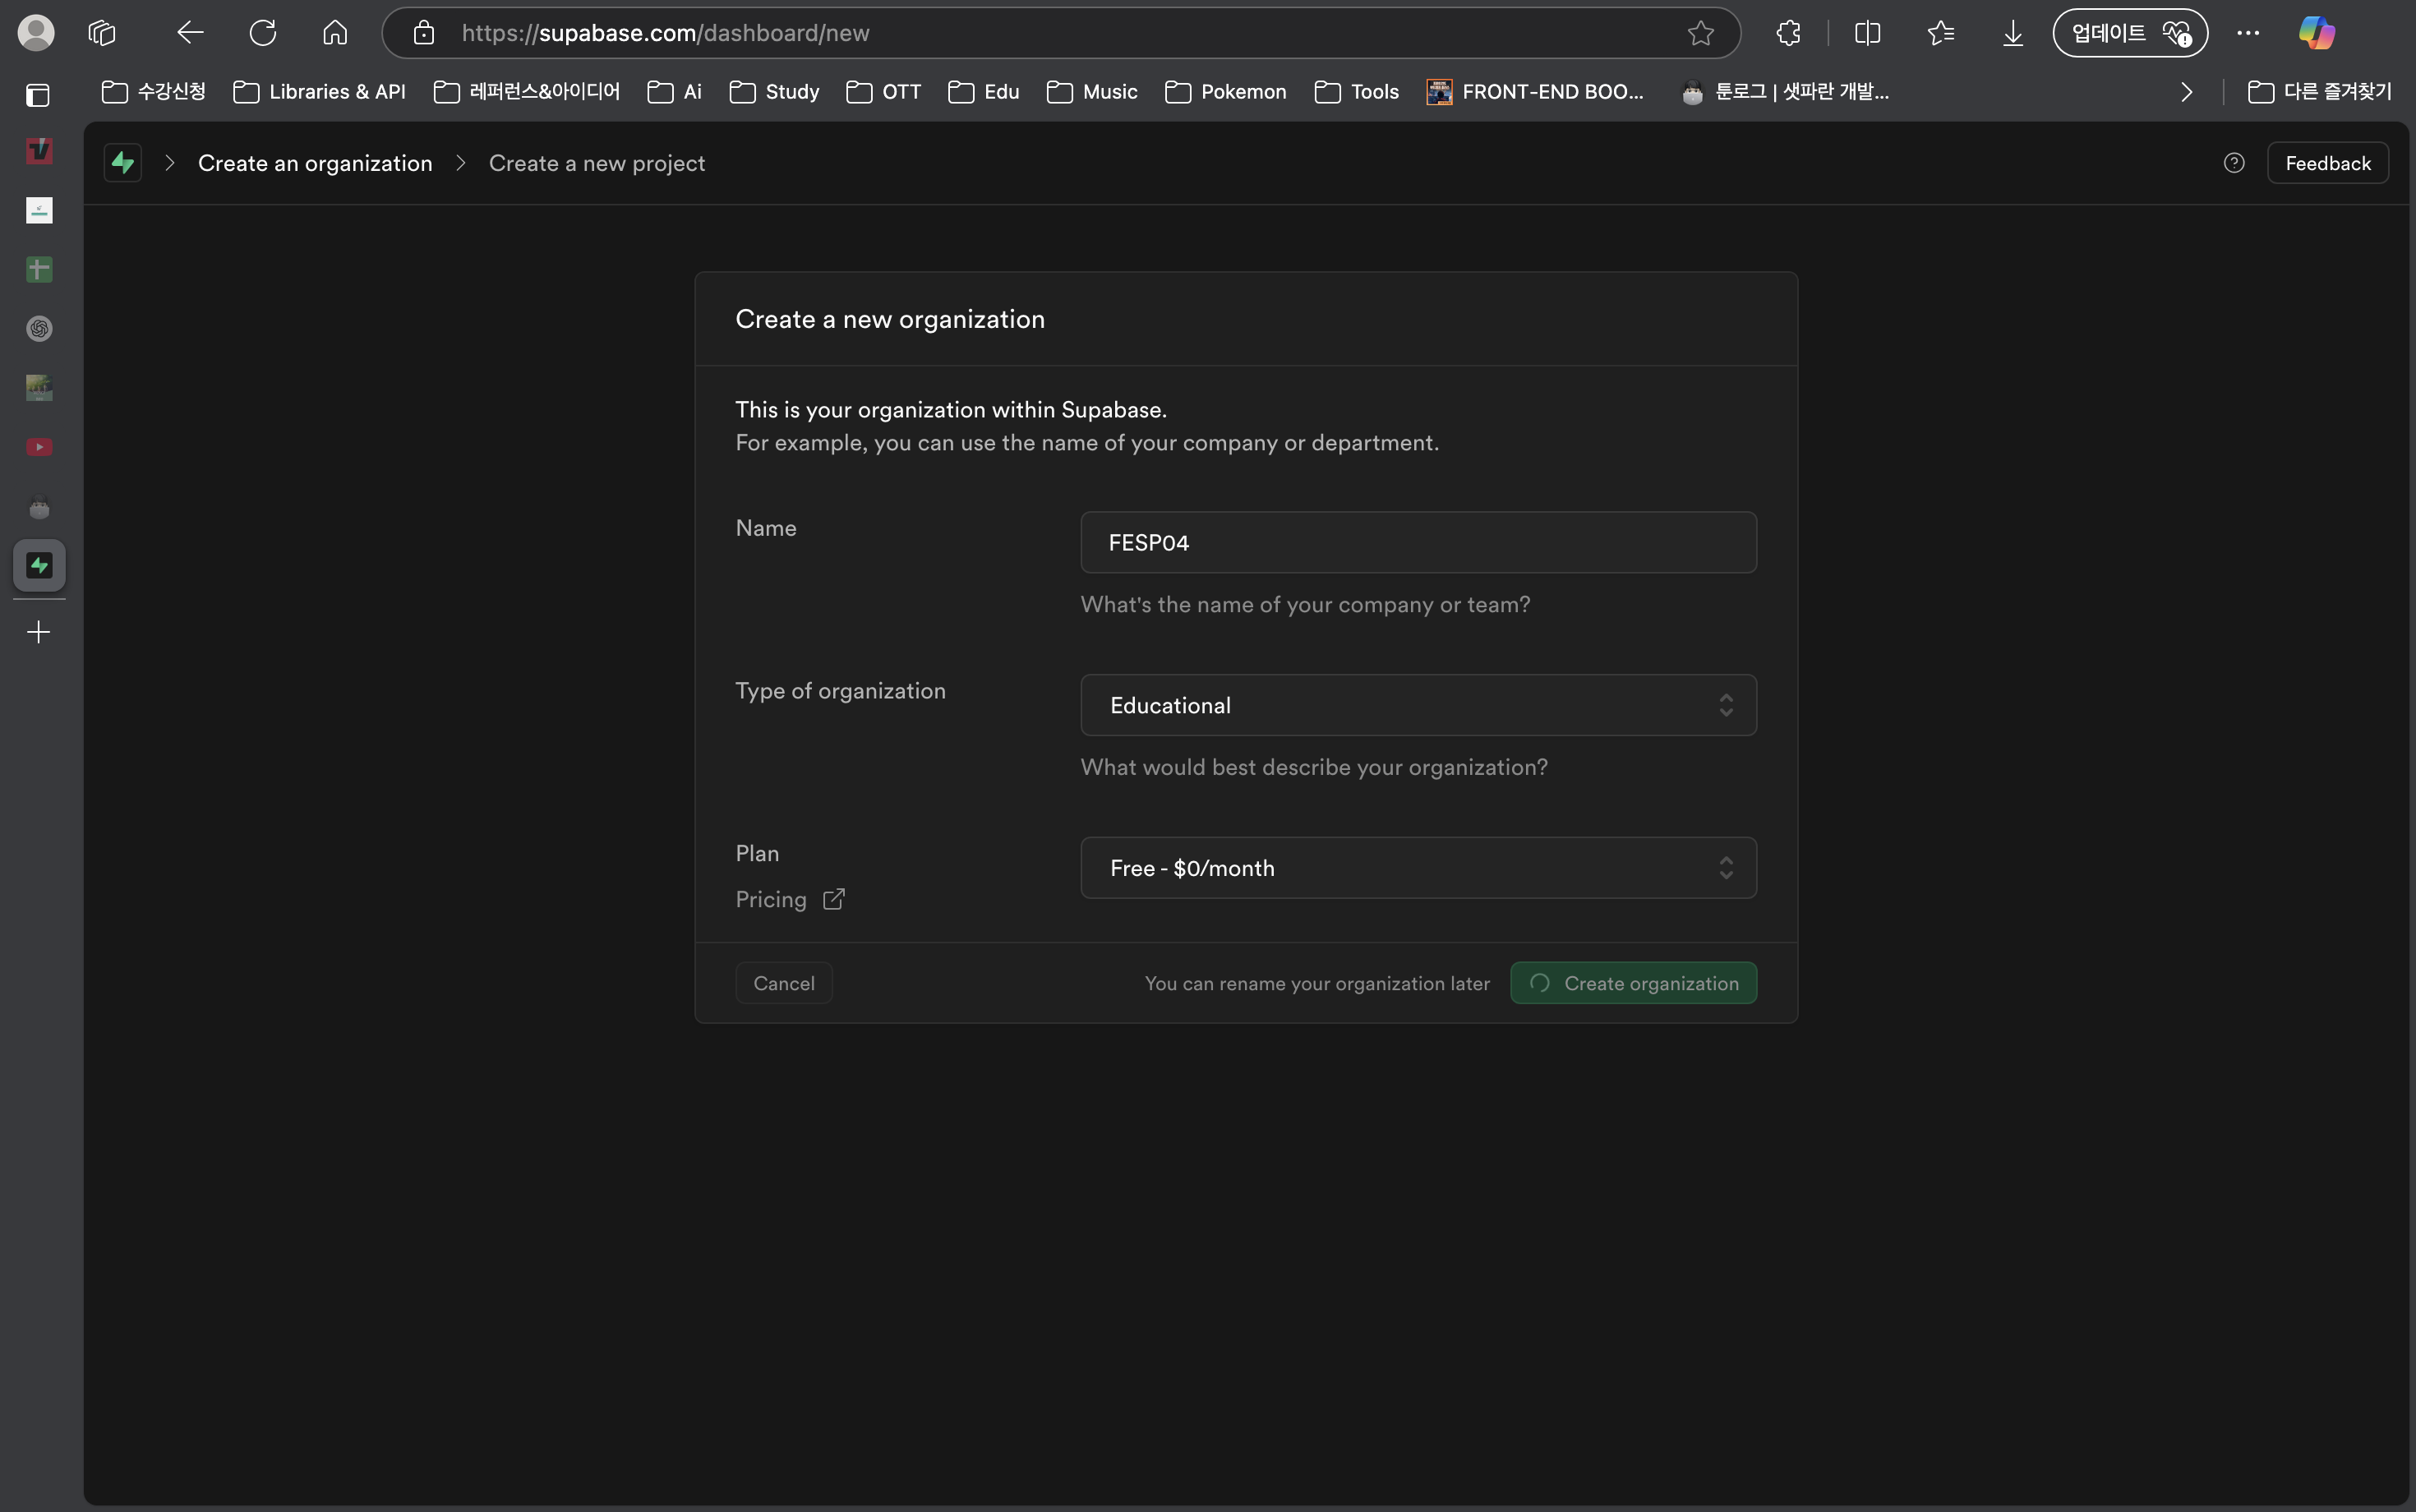
Task: Open the 레퍼런스&아이디어 bookmarks folder
Action: click(x=527, y=92)
